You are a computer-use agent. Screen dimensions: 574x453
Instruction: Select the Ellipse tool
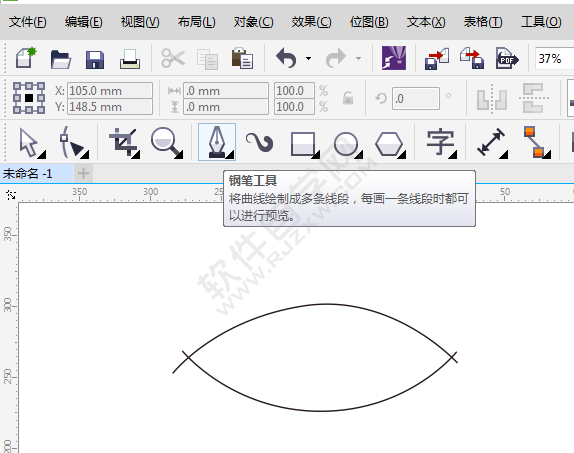click(346, 144)
